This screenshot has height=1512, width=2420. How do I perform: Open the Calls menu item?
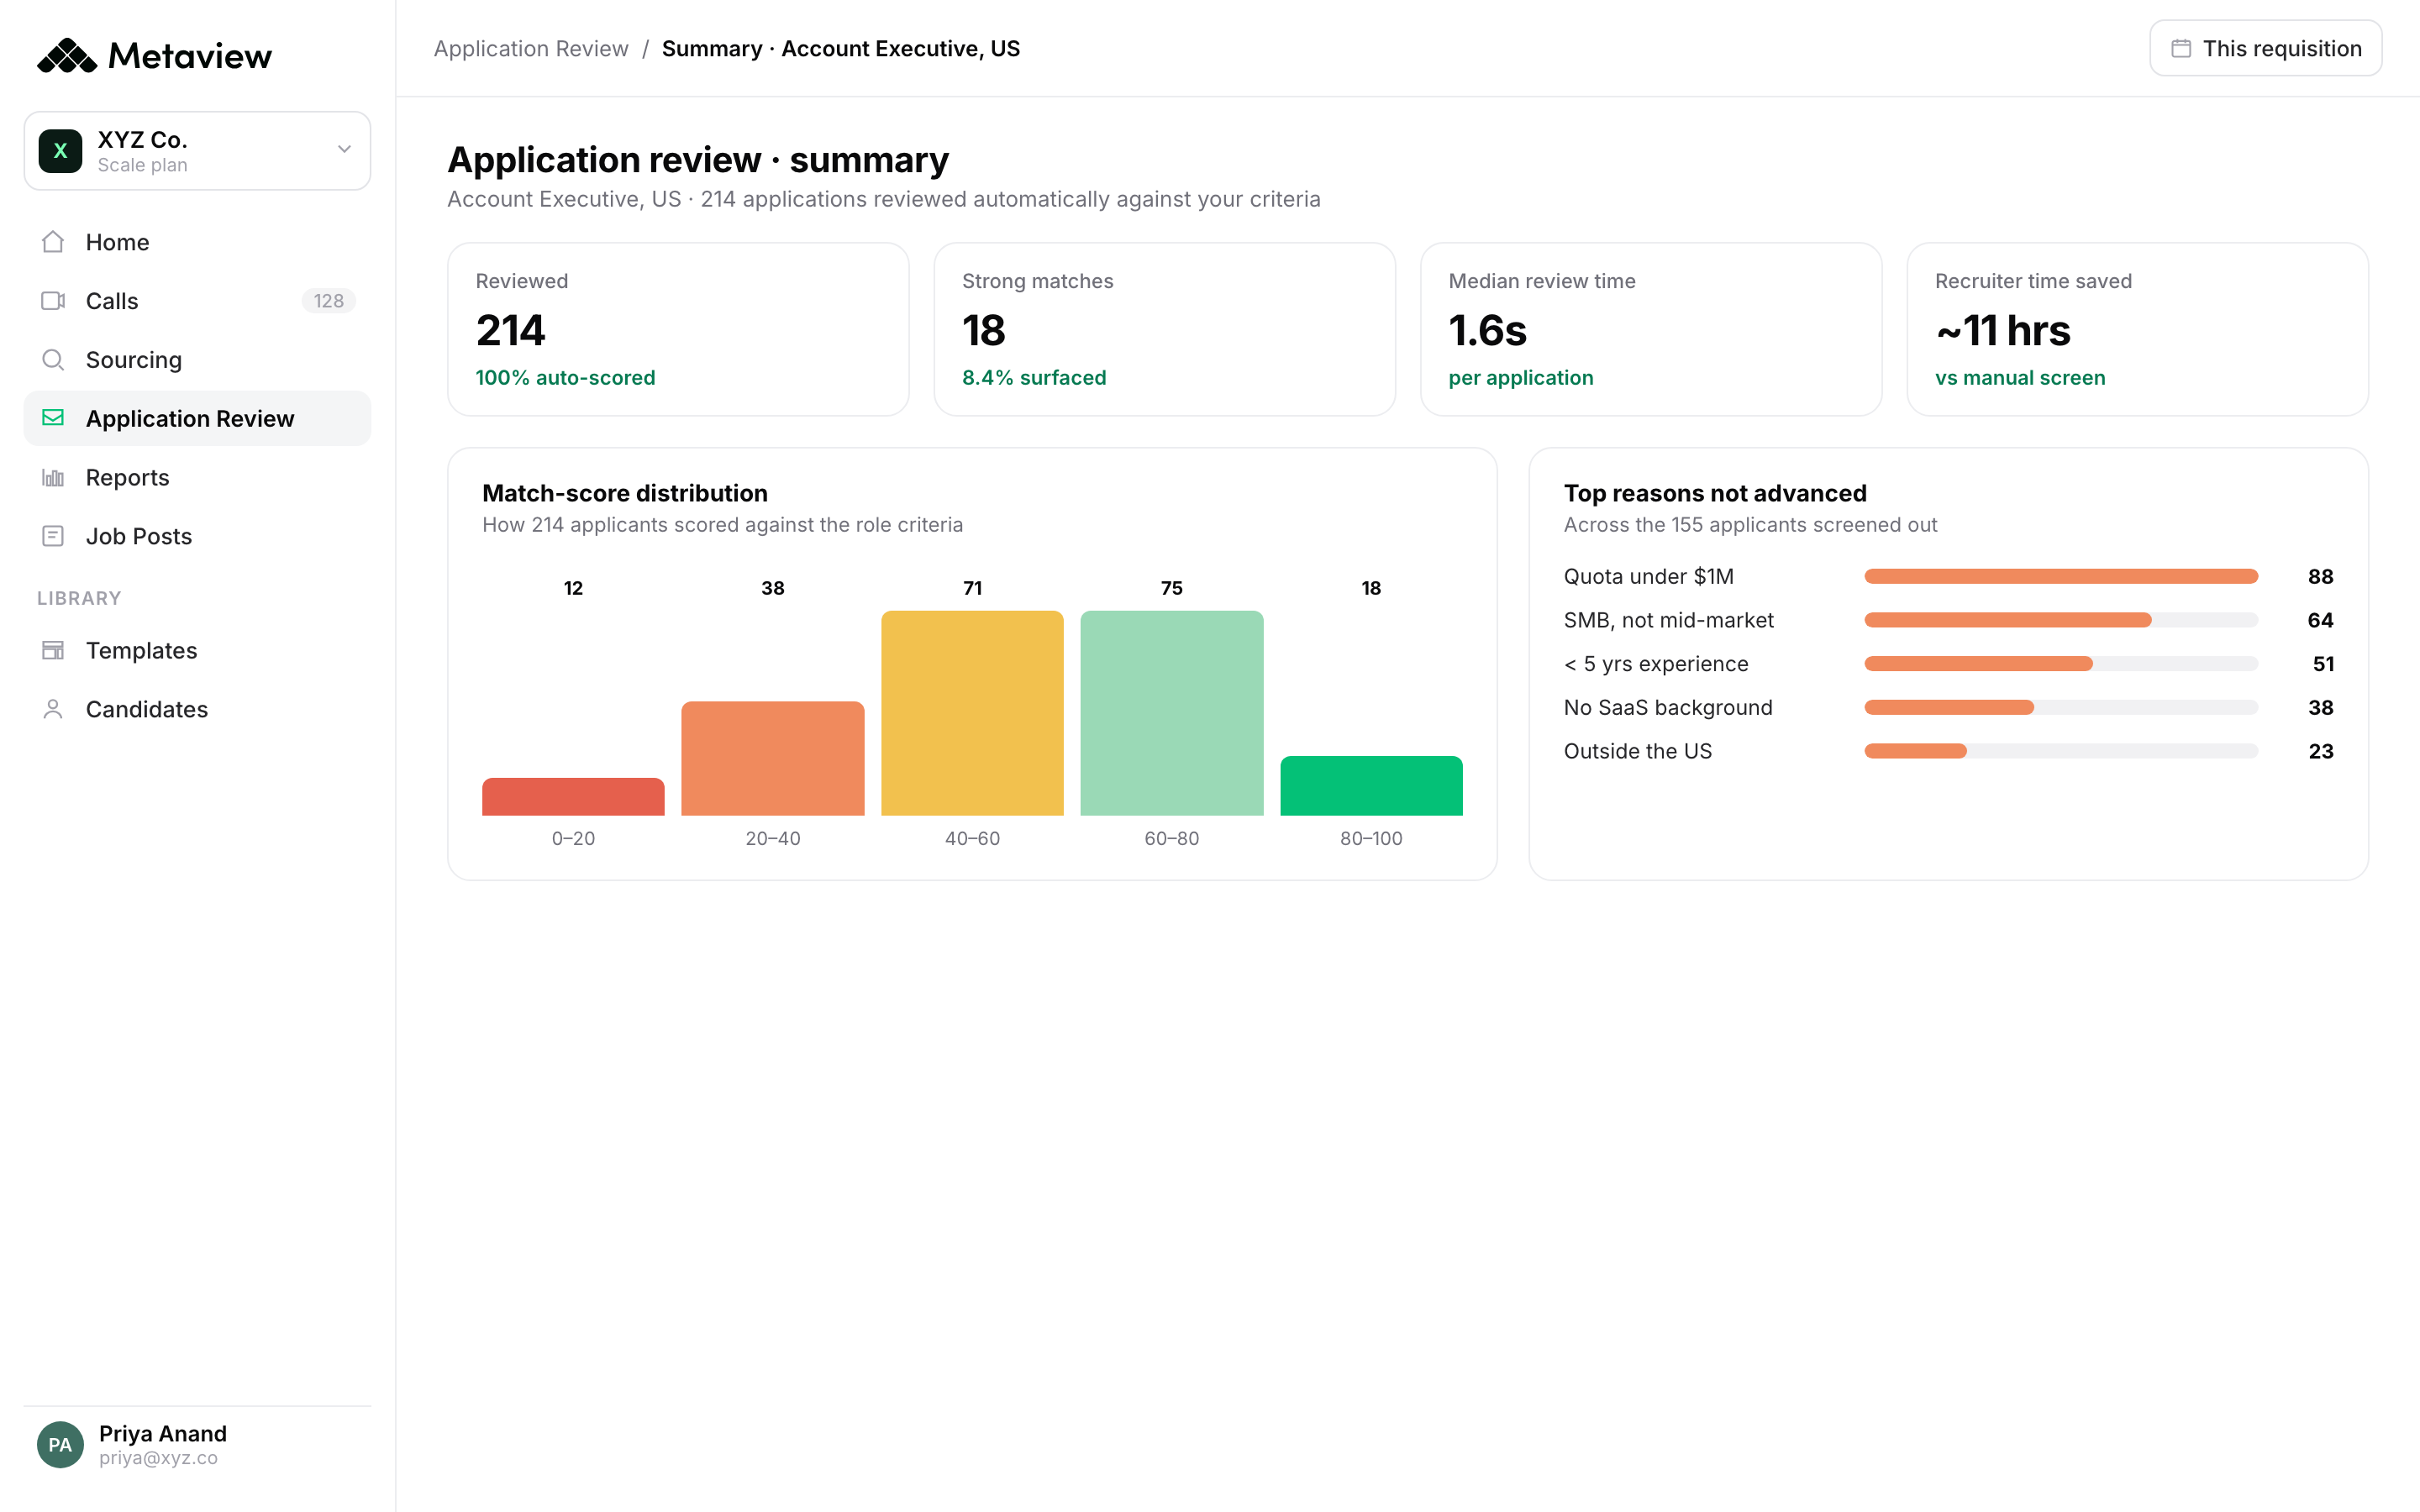tap(197, 301)
